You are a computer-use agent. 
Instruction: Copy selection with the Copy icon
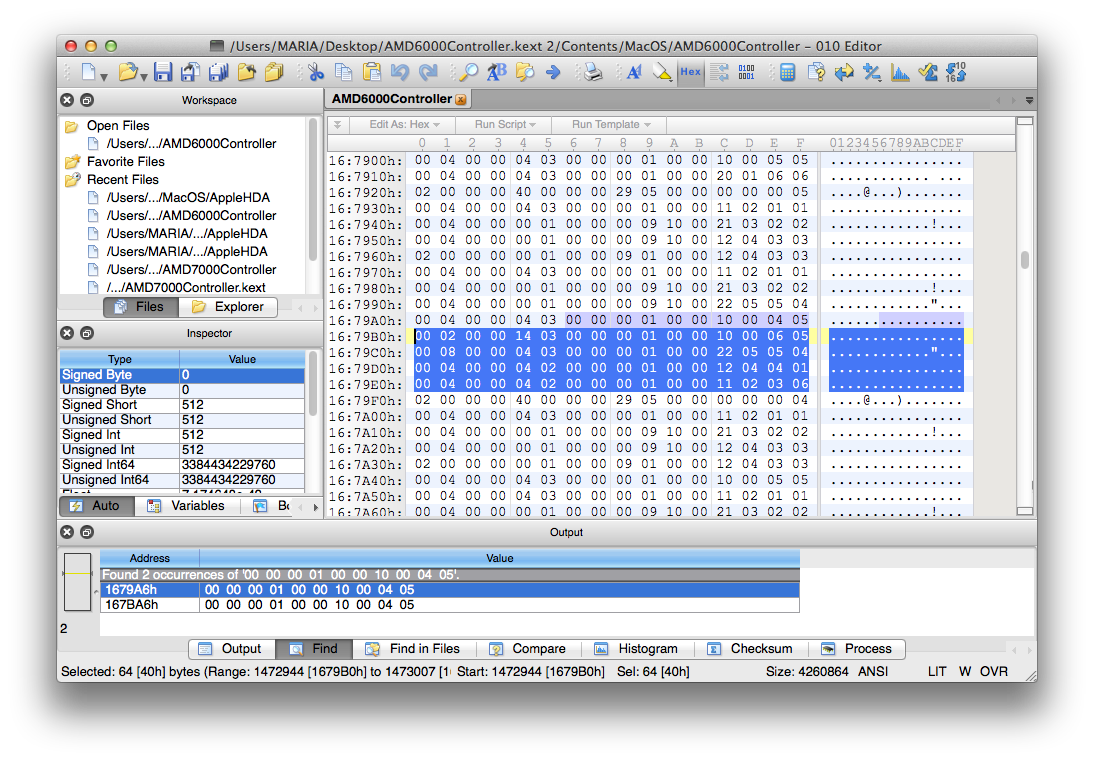coord(343,72)
